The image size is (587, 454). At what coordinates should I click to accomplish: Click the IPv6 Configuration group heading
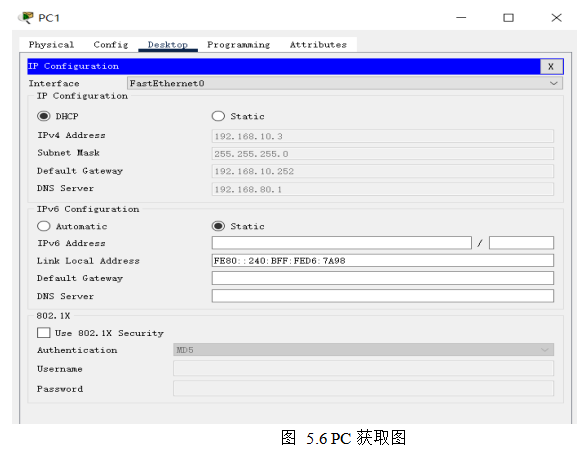[88, 209]
